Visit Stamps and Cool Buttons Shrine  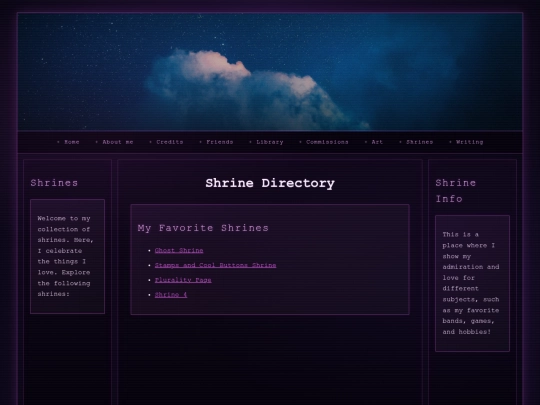point(215,265)
